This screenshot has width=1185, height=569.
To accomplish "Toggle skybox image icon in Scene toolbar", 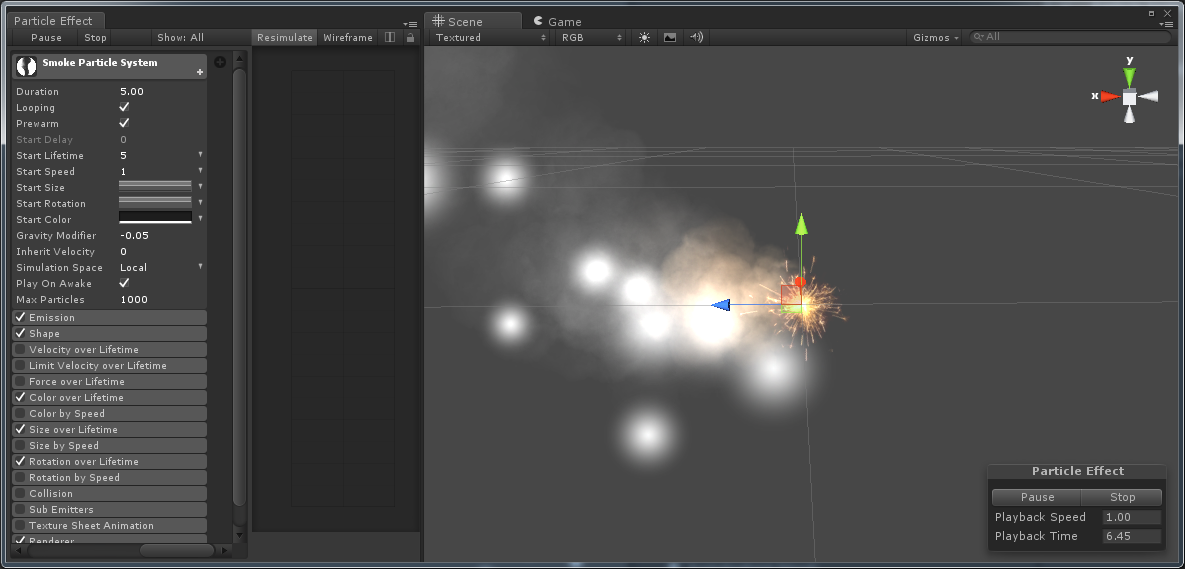I will (670, 37).
